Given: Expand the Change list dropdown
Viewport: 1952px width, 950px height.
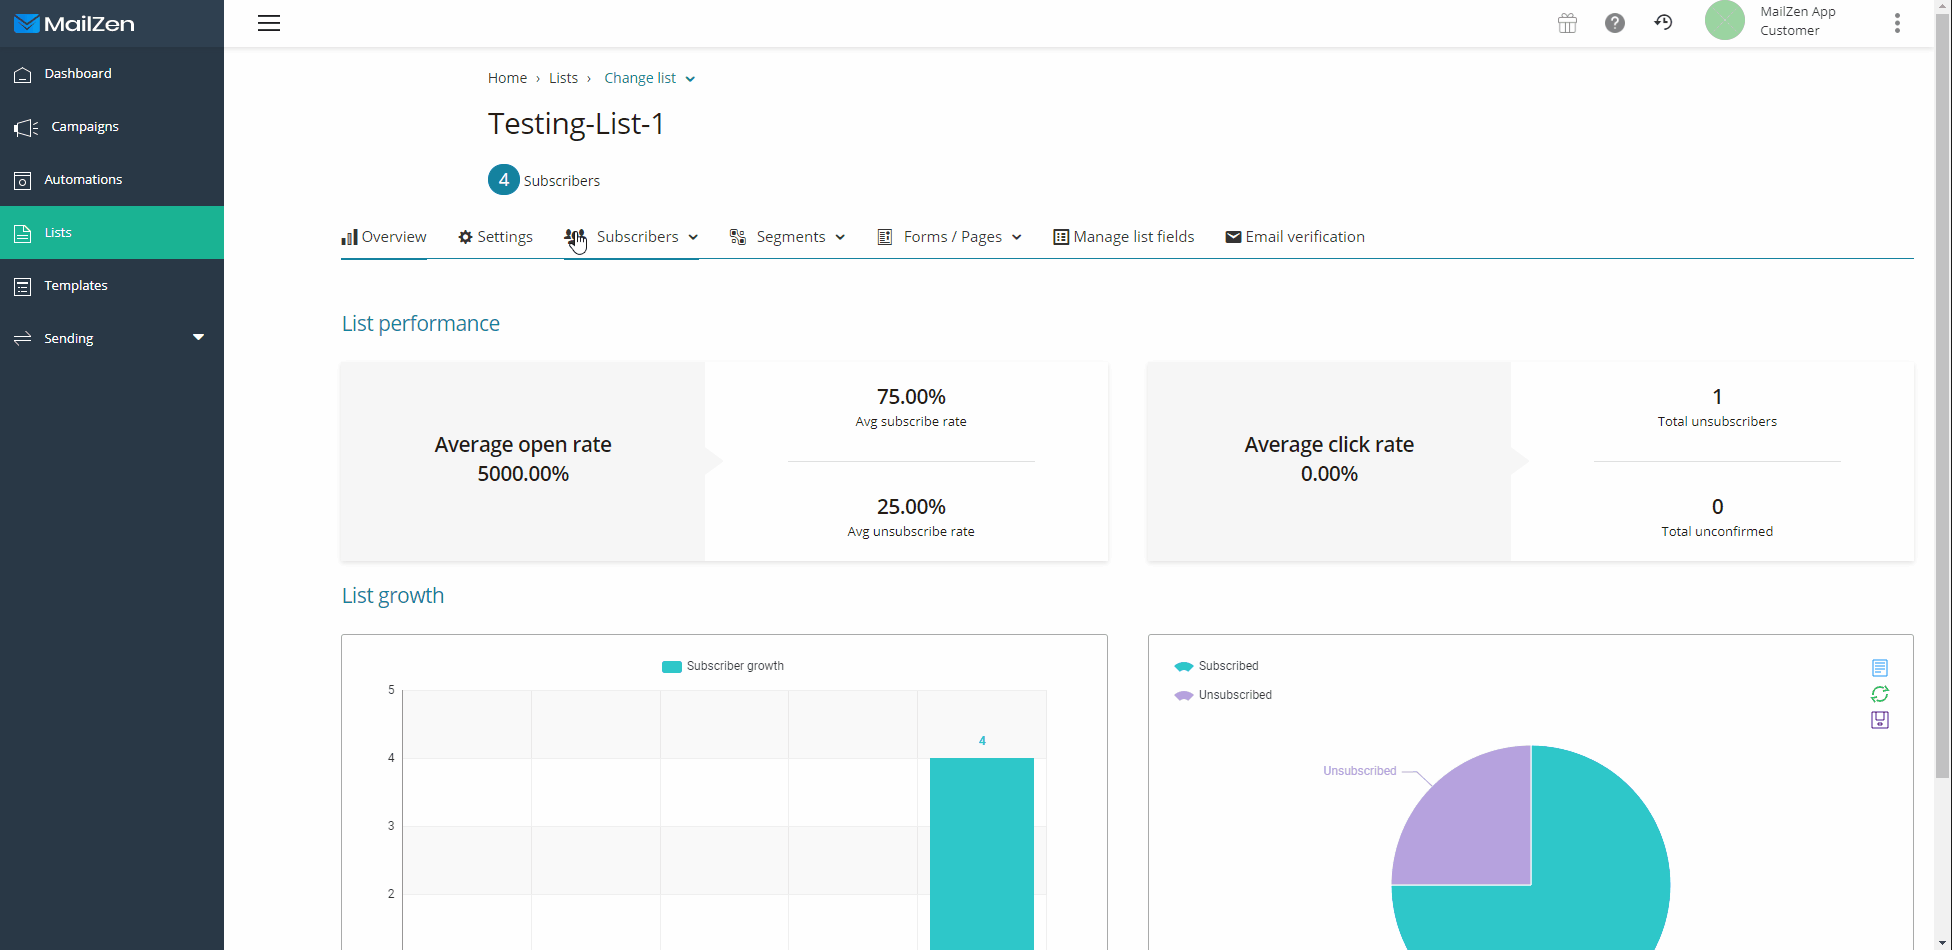Looking at the screenshot, I should 649,78.
